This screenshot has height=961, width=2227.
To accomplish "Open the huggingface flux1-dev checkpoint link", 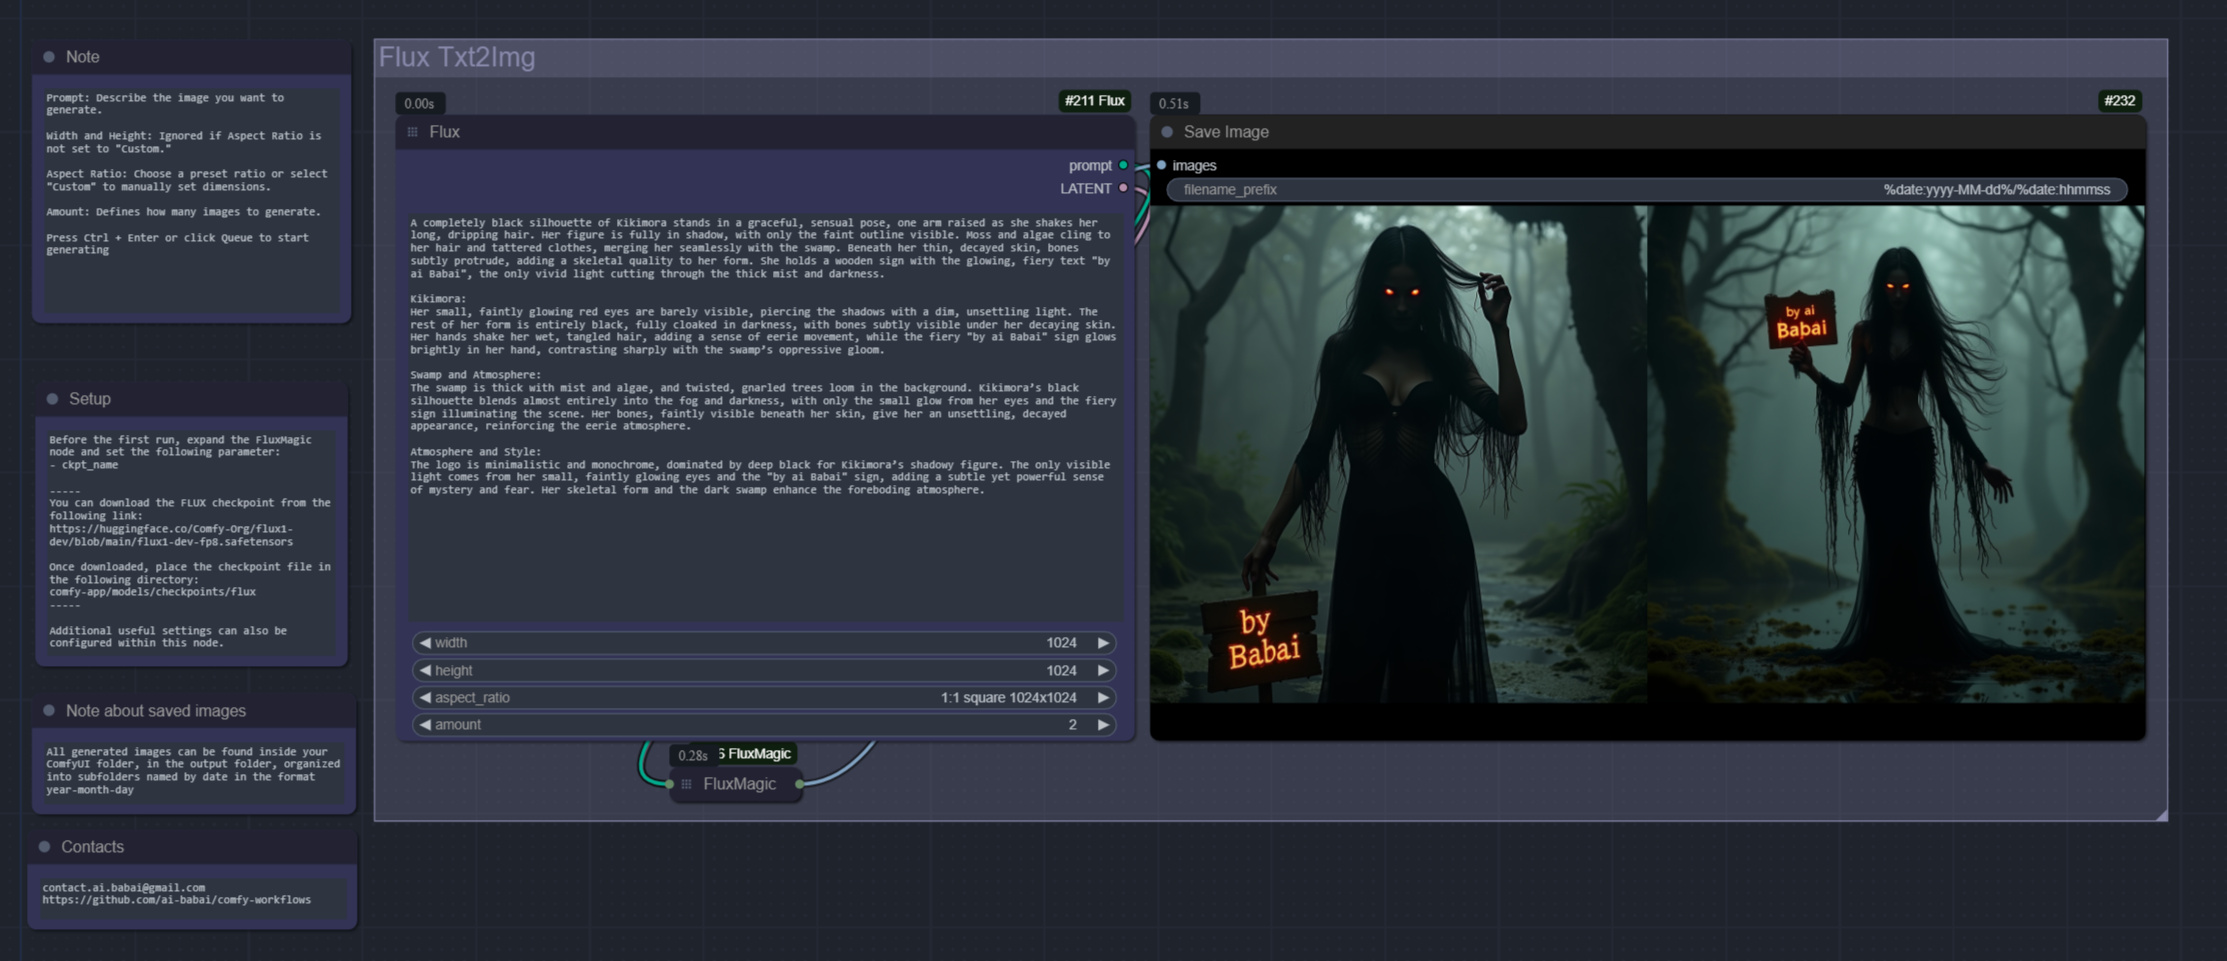I will [x=171, y=528].
